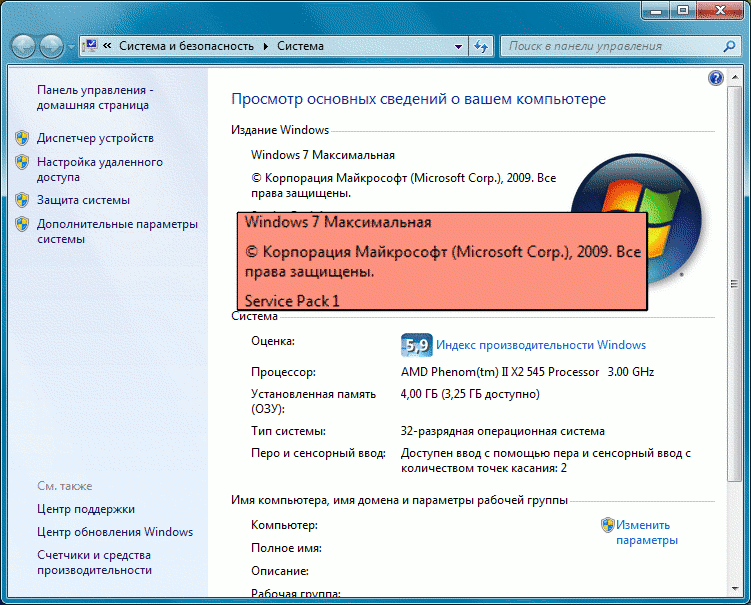Click the vertical scrollbar thumb
The height and width of the screenshot is (605, 751).
tap(734, 284)
